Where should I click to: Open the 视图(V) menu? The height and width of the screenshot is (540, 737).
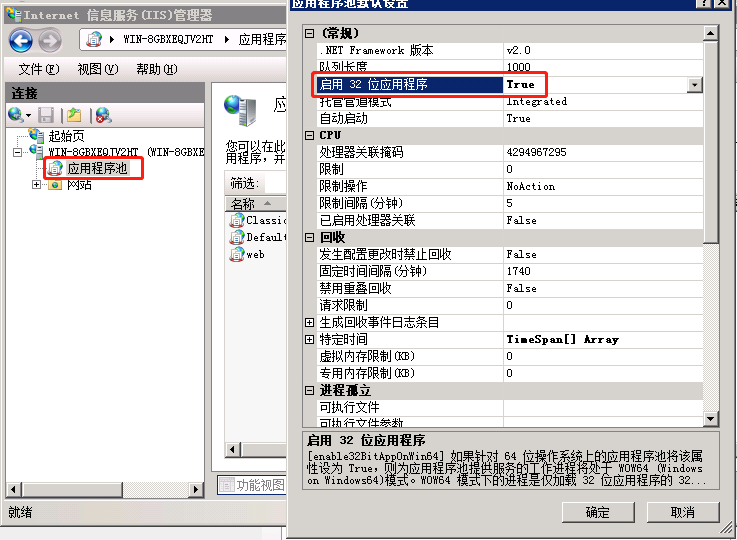point(98,70)
